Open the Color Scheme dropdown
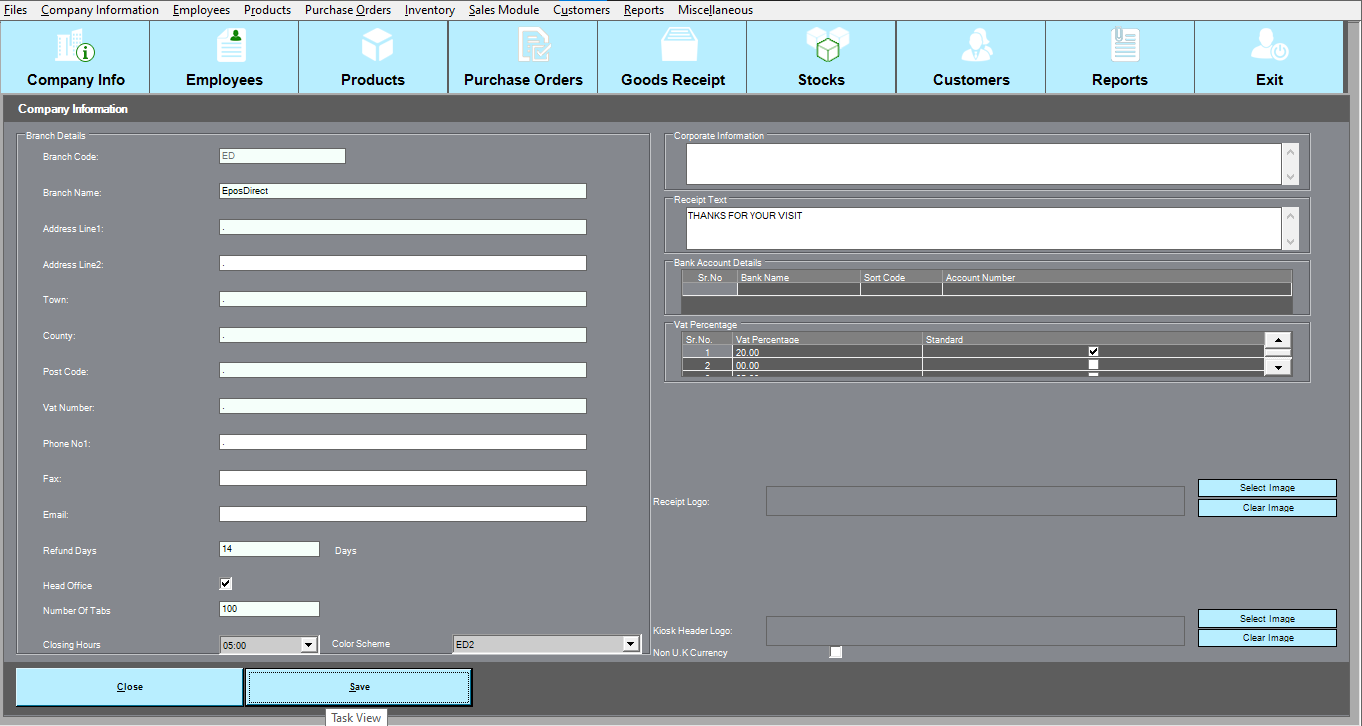The width and height of the screenshot is (1362, 726). tap(630, 644)
